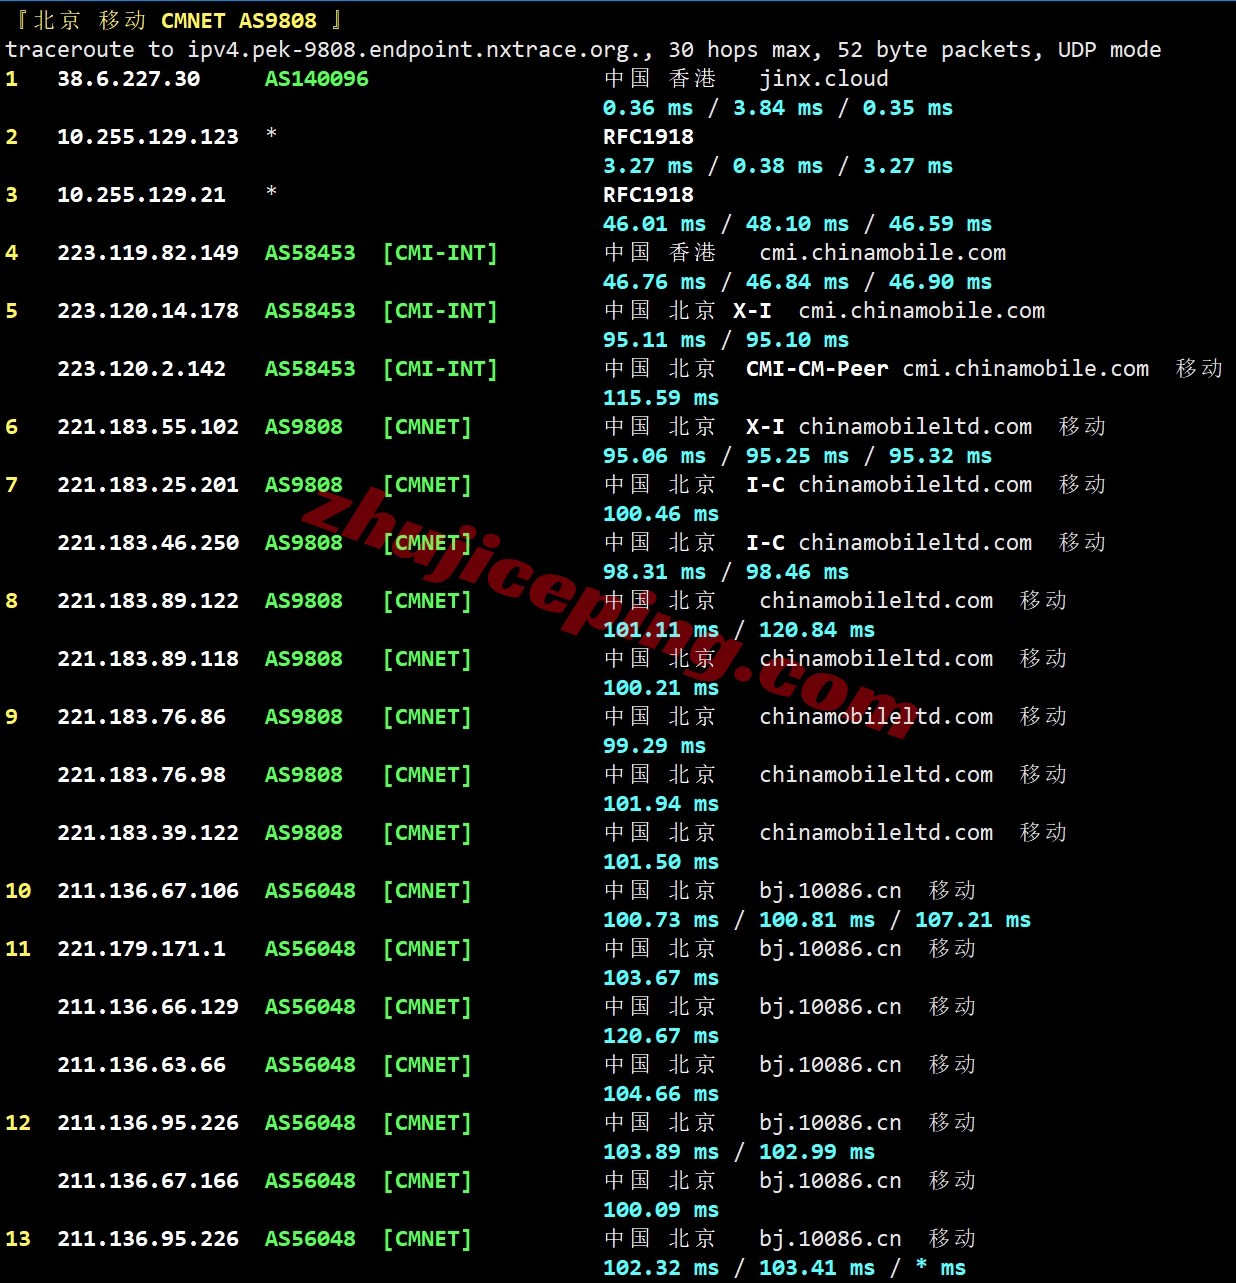Select the 95.11 ms latency value
The width and height of the screenshot is (1236, 1283).
pos(654,340)
